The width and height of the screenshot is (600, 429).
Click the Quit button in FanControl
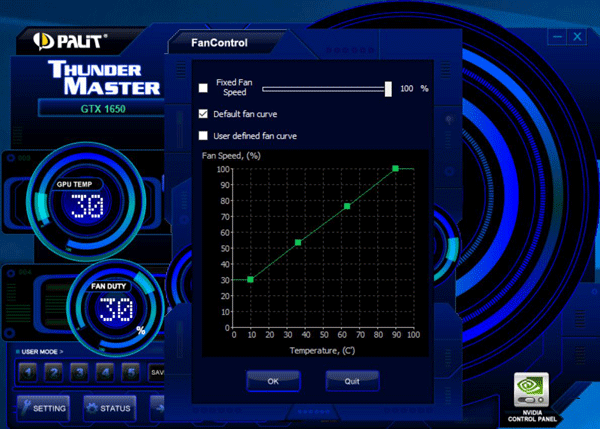click(x=352, y=381)
